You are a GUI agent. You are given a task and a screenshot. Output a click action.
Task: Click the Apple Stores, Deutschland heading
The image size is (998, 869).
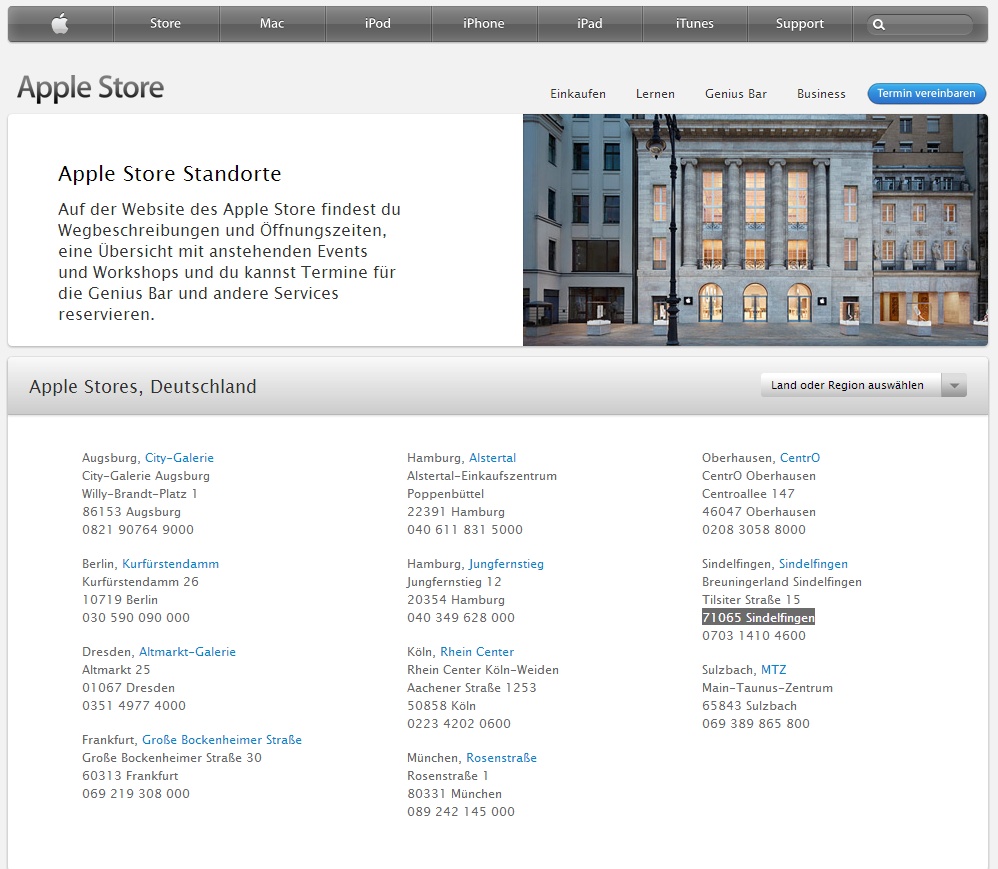point(143,386)
